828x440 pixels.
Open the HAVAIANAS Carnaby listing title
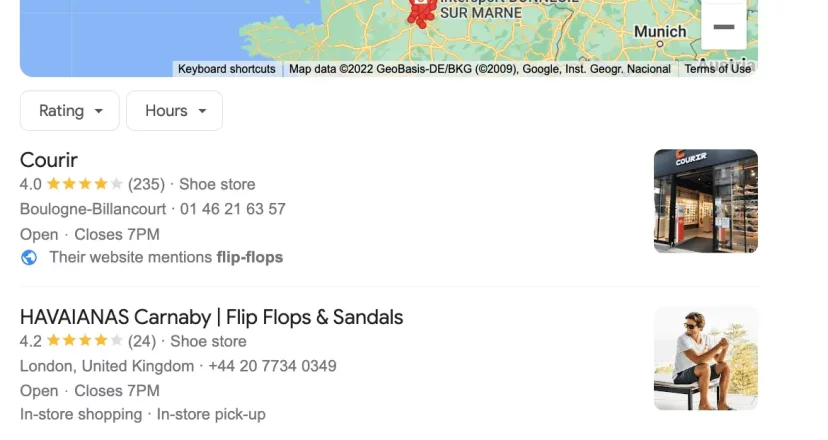pos(211,317)
